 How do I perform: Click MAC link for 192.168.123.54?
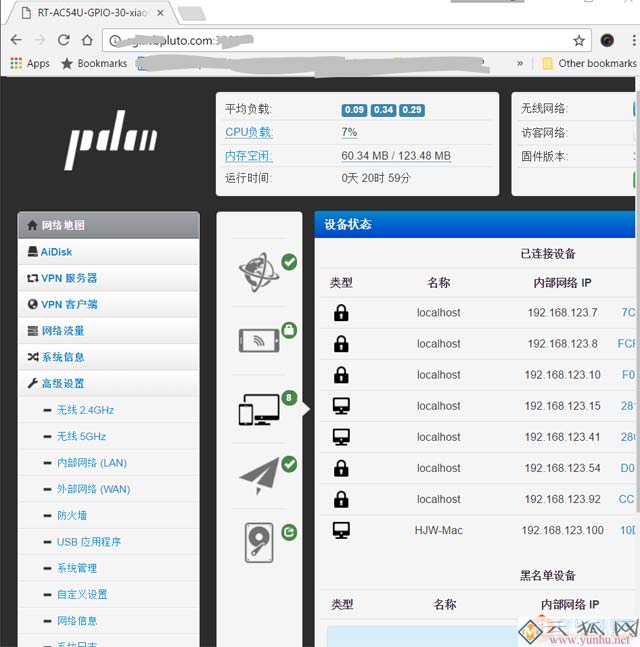(628, 468)
